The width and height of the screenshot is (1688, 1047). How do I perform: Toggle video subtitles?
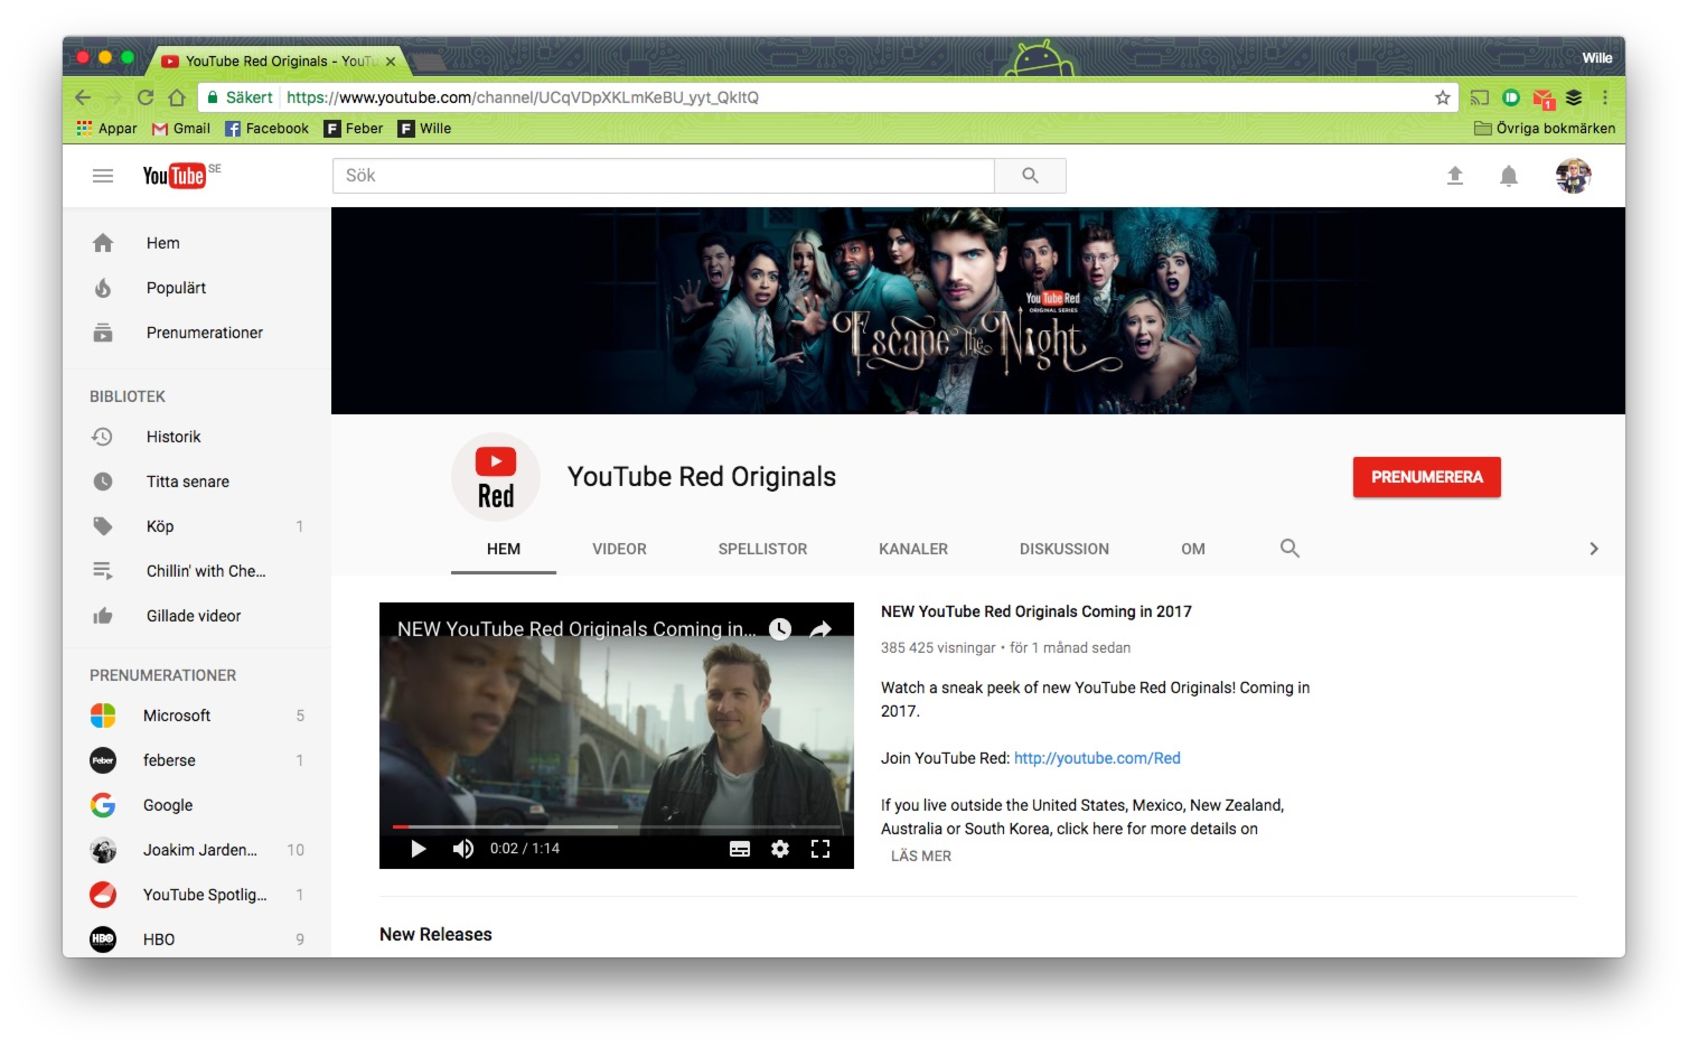click(x=740, y=849)
